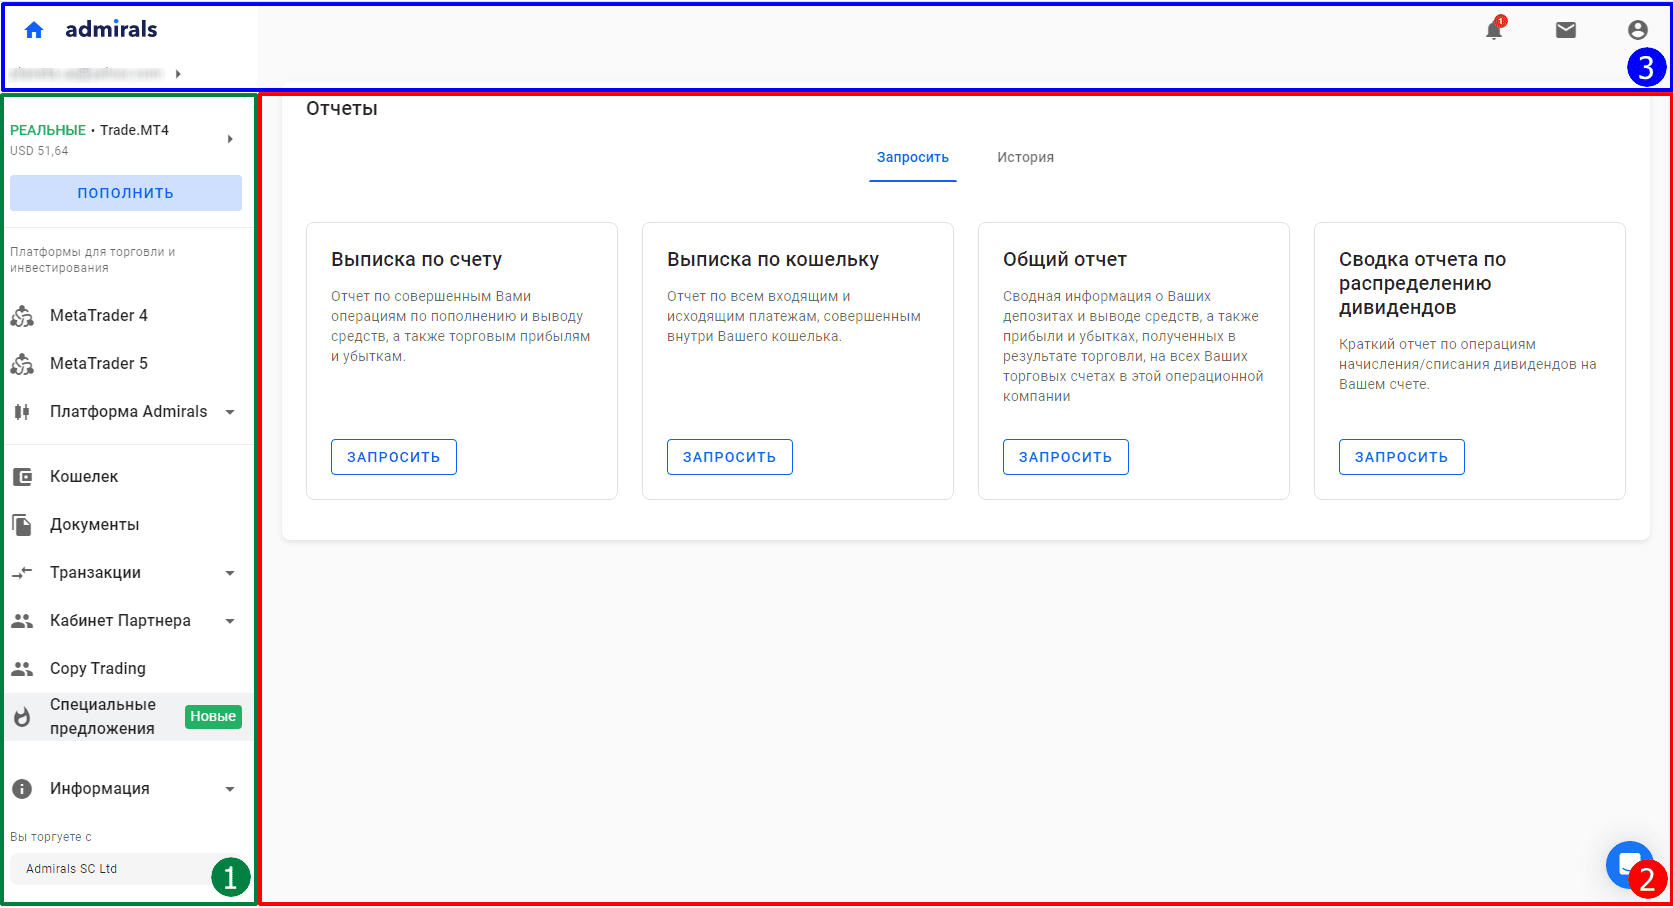Click the home icon beside the admirals logo

pyautogui.click(x=34, y=30)
